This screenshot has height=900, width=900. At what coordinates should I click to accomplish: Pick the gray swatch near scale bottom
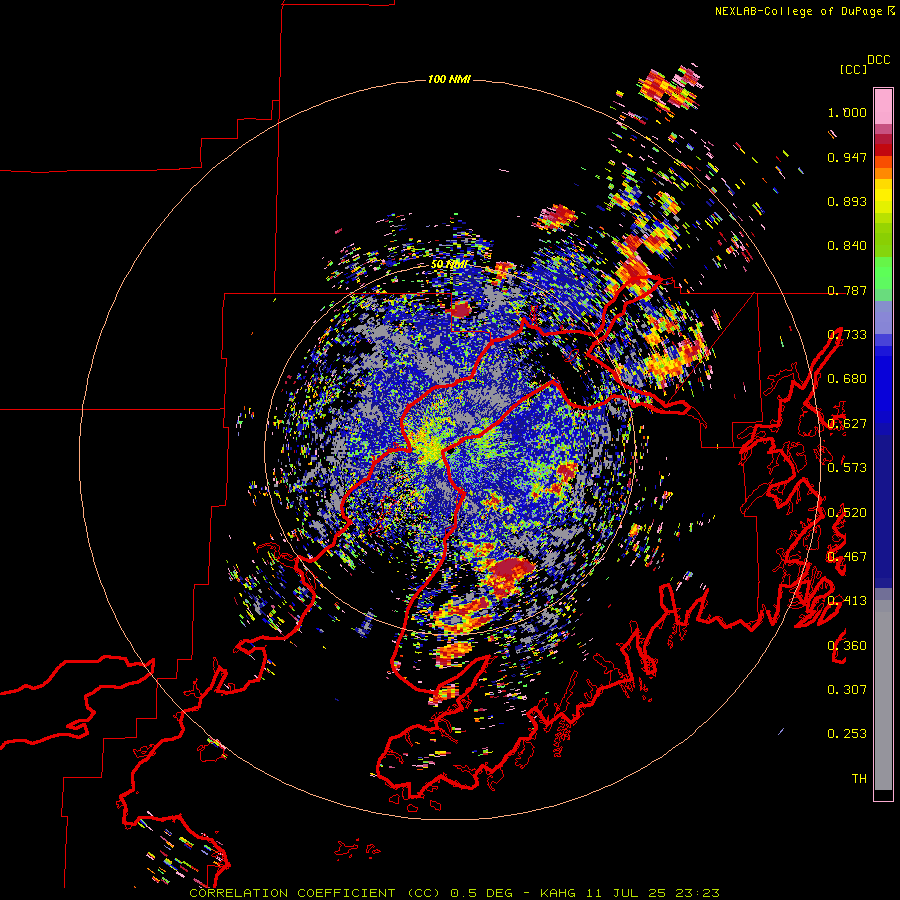pyautogui.click(x=883, y=695)
